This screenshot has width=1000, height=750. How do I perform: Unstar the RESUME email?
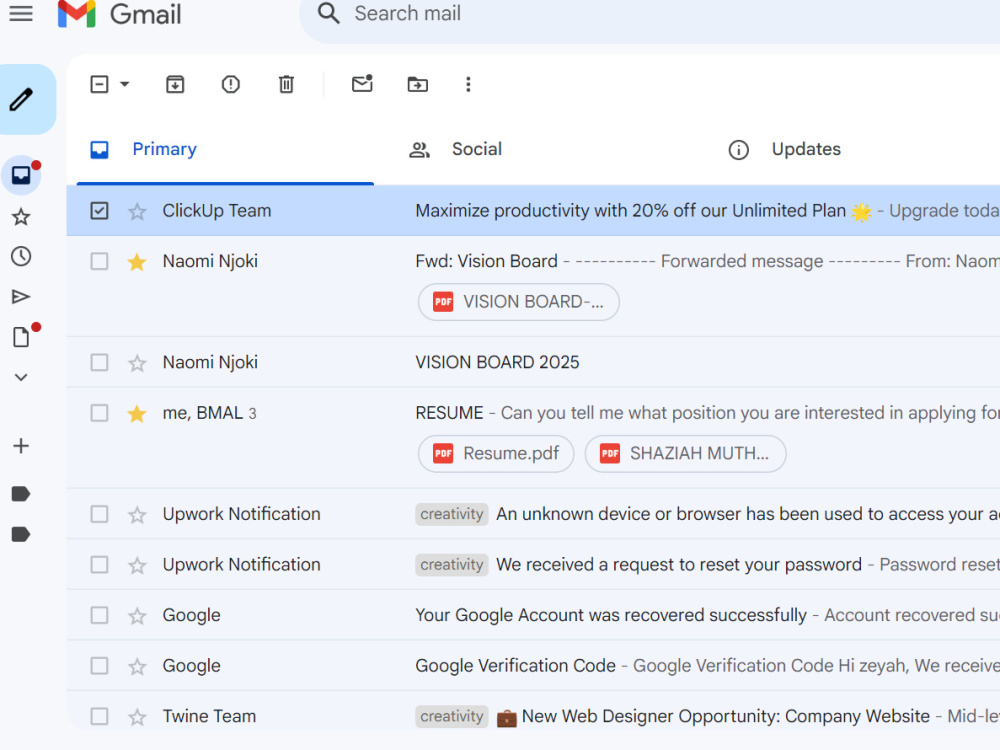point(137,413)
